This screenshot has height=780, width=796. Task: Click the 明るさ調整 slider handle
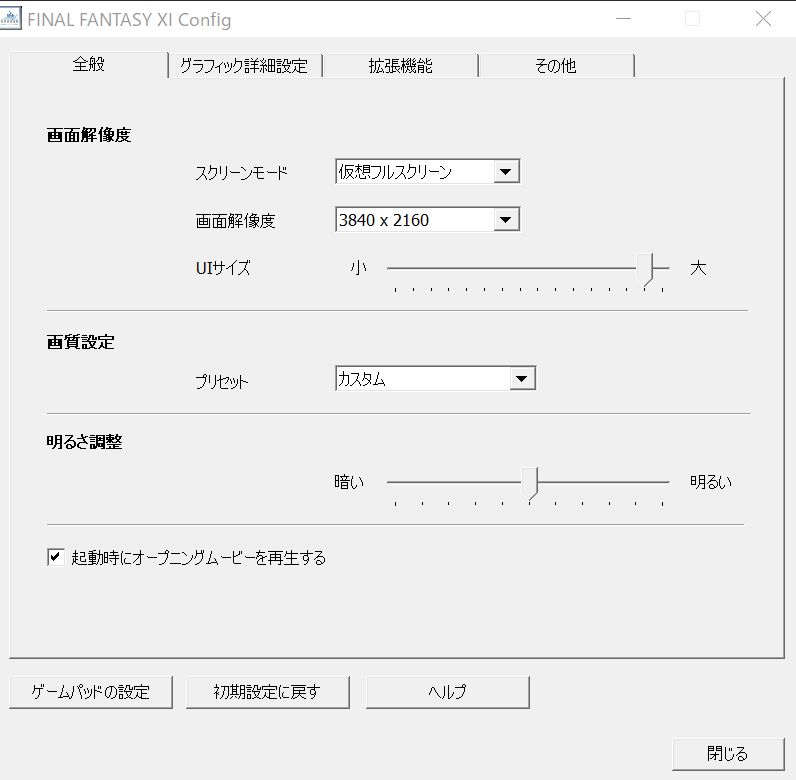pos(530,482)
